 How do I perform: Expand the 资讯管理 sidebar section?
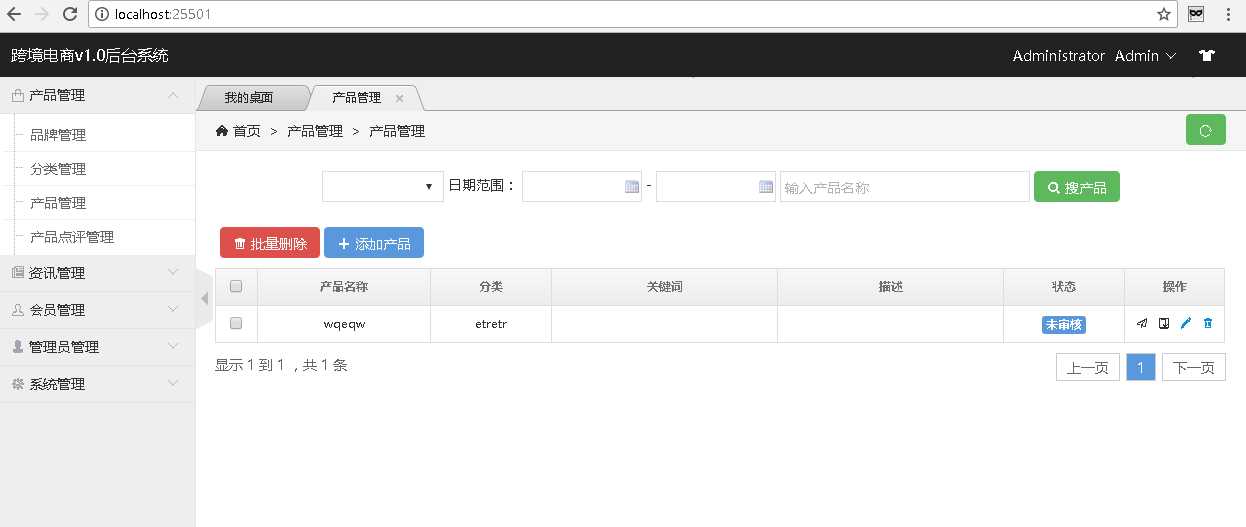point(97,272)
